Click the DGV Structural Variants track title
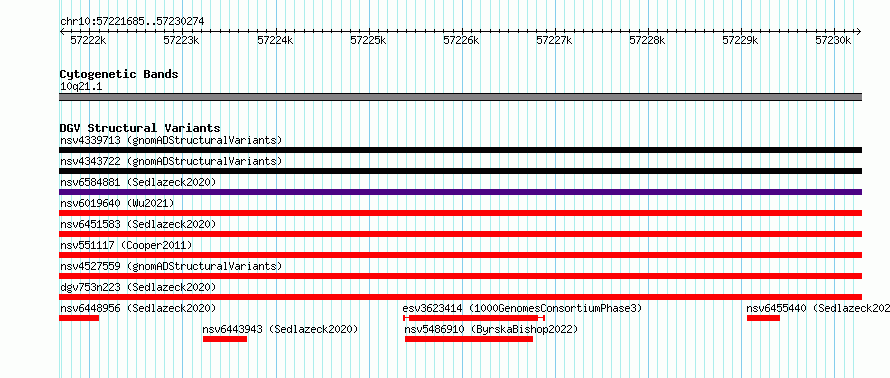890x378 pixels. tap(140, 128)
